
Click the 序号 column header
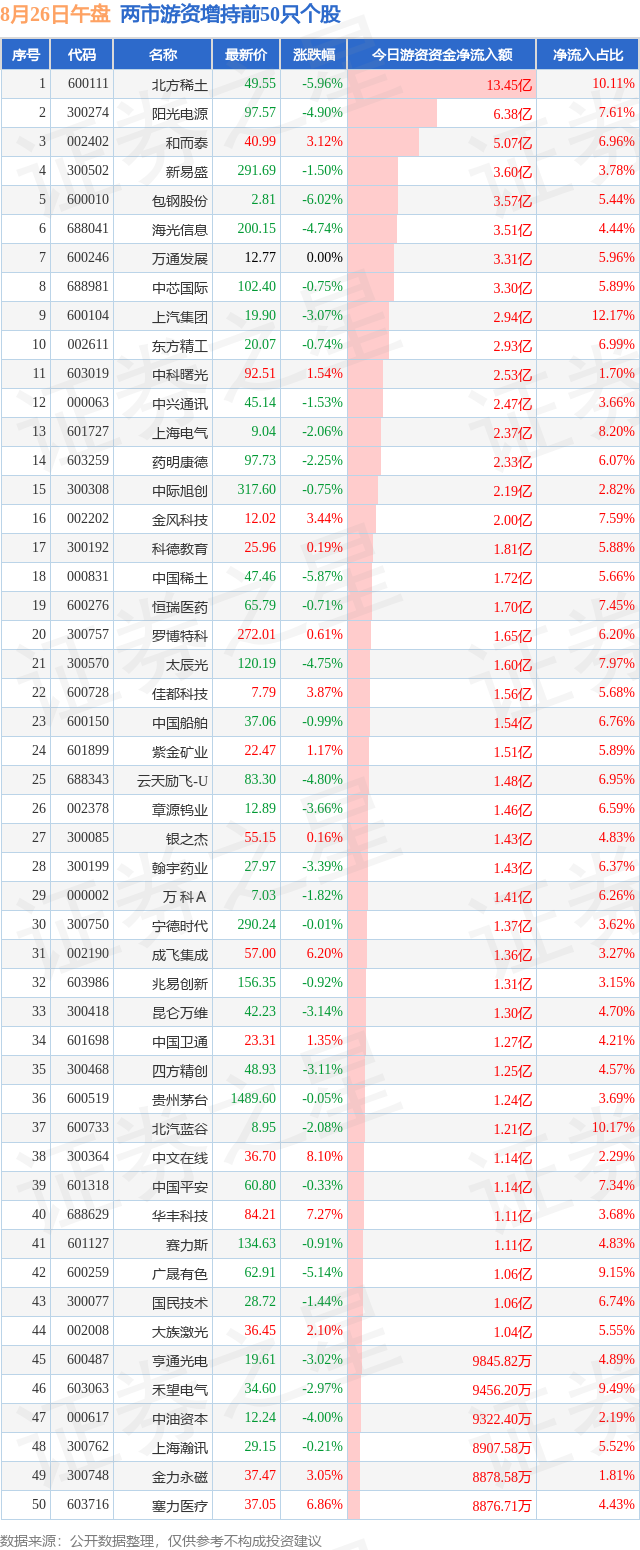click(x=26, y=55)
